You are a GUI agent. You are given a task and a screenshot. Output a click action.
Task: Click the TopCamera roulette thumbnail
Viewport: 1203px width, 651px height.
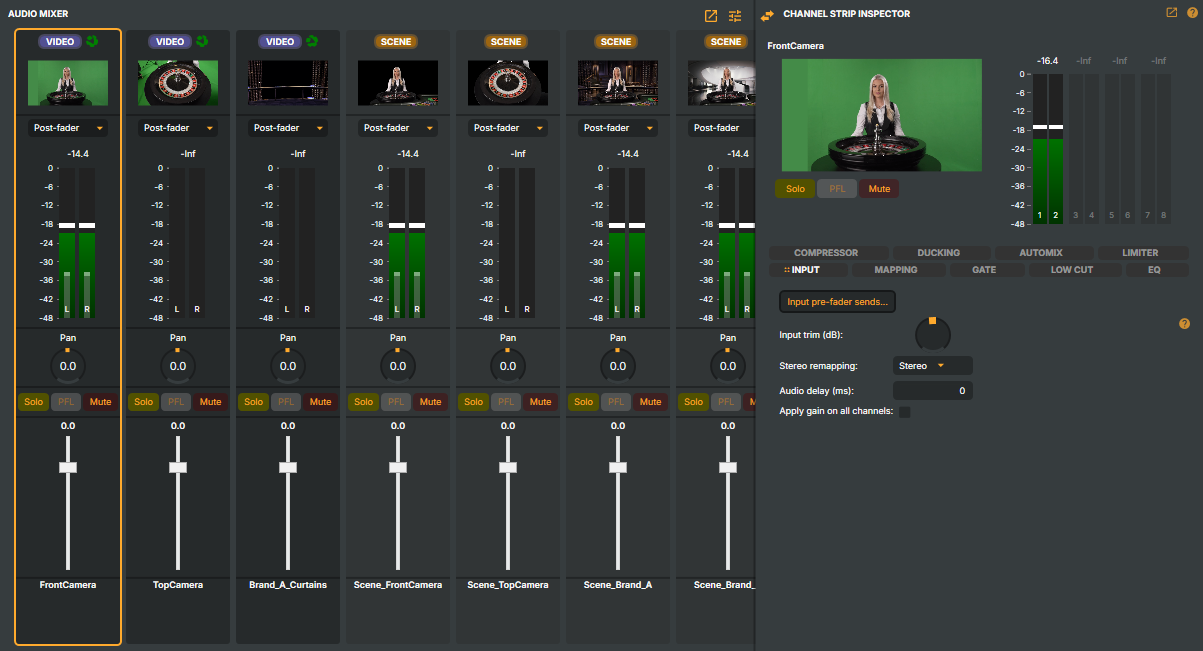click(178, 83)
